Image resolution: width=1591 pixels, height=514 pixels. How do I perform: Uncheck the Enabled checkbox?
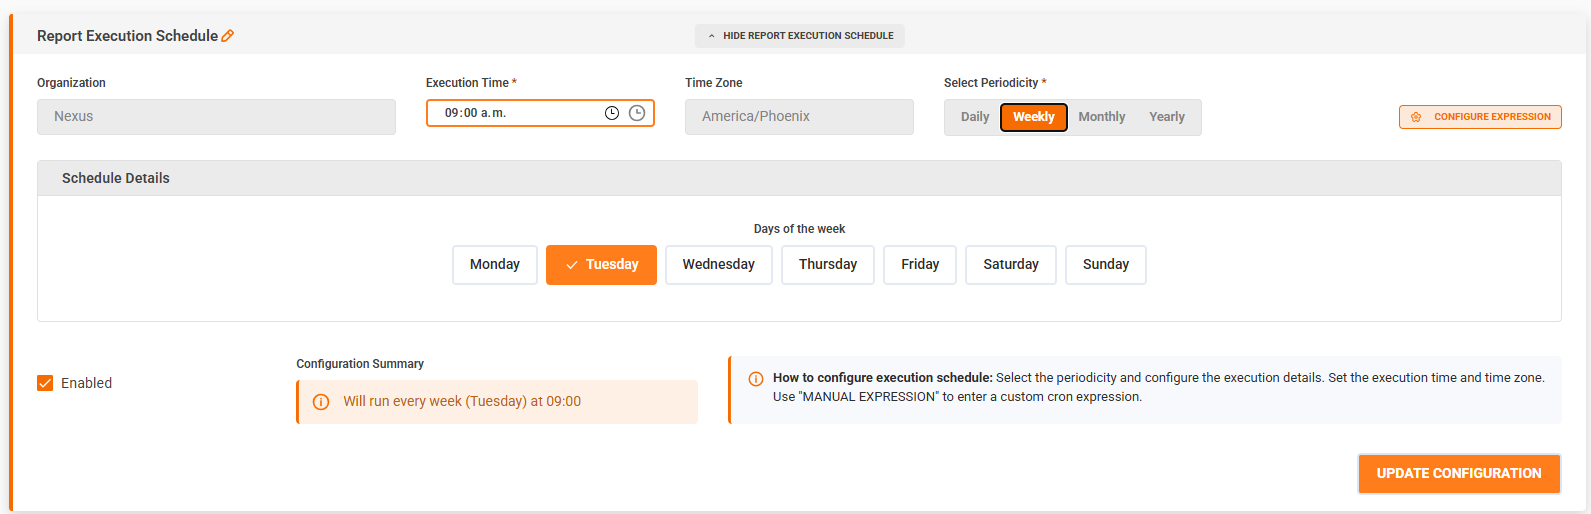(x=45, y=383)
